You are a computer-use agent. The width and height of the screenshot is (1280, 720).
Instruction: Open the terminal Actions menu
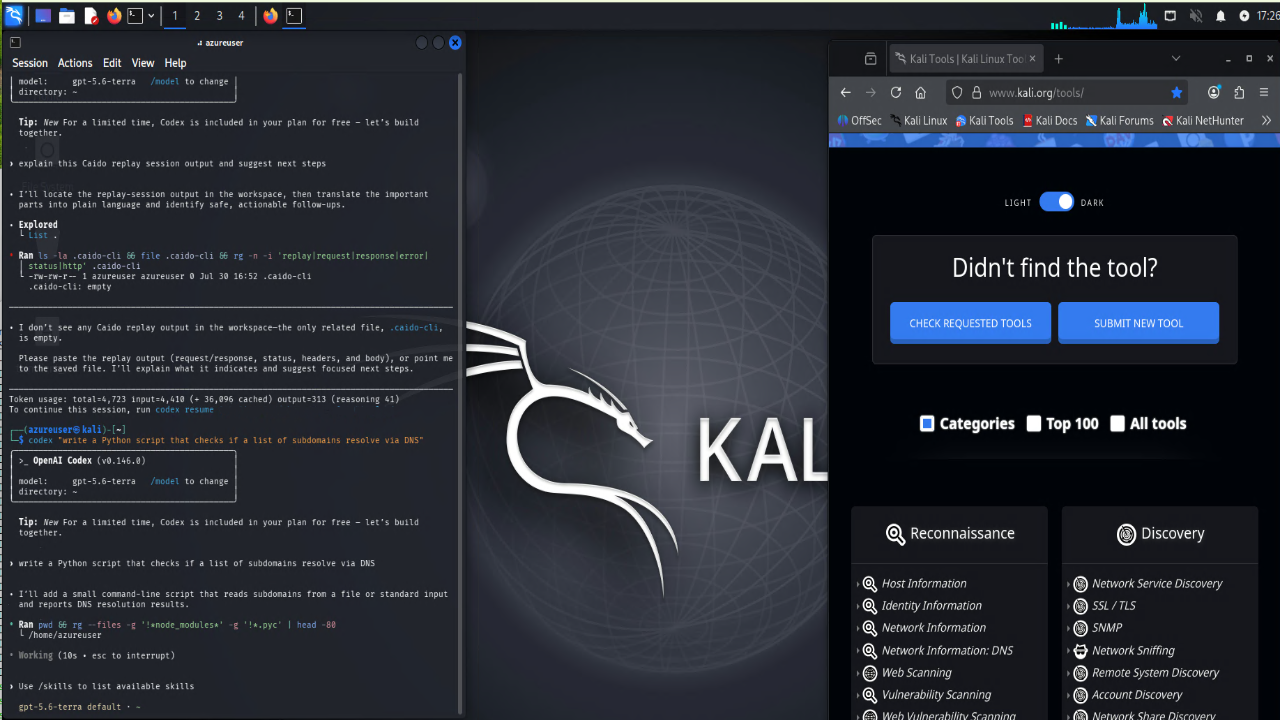click(x=75, y=63)
